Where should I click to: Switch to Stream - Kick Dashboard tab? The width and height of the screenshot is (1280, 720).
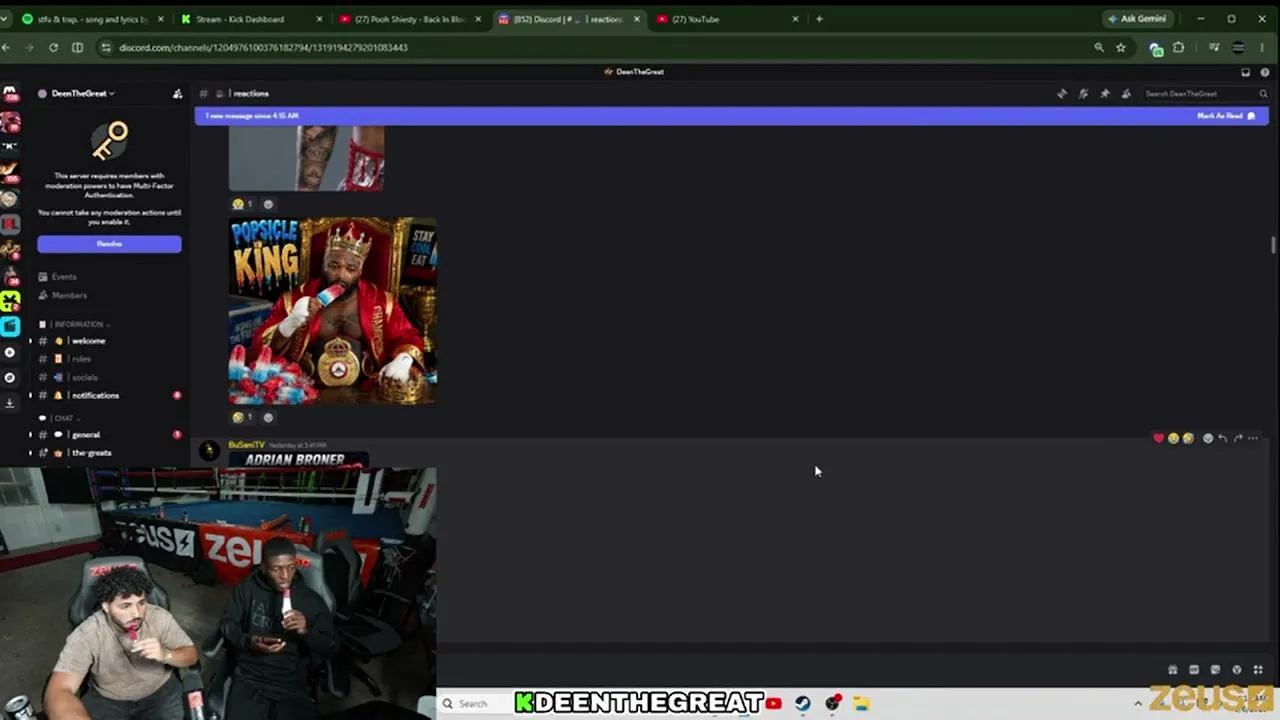[x=252, y=19]
